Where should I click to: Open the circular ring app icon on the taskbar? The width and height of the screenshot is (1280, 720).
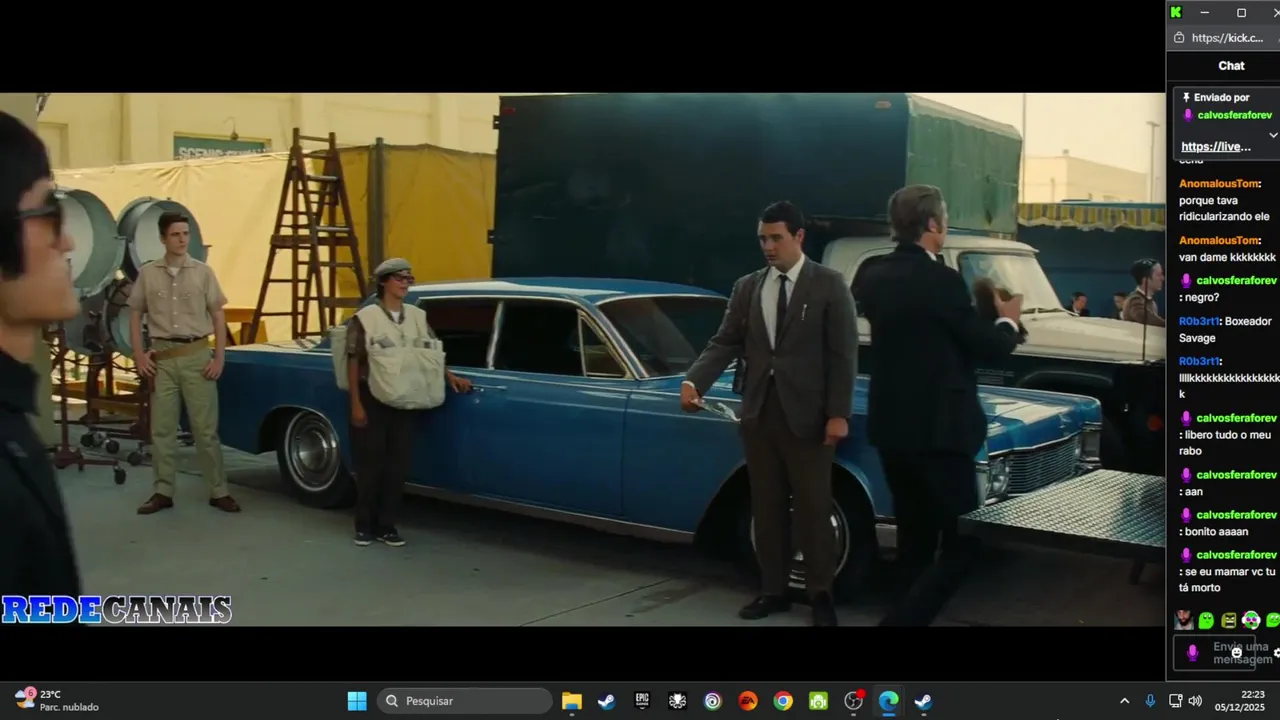tap(712, 701)
